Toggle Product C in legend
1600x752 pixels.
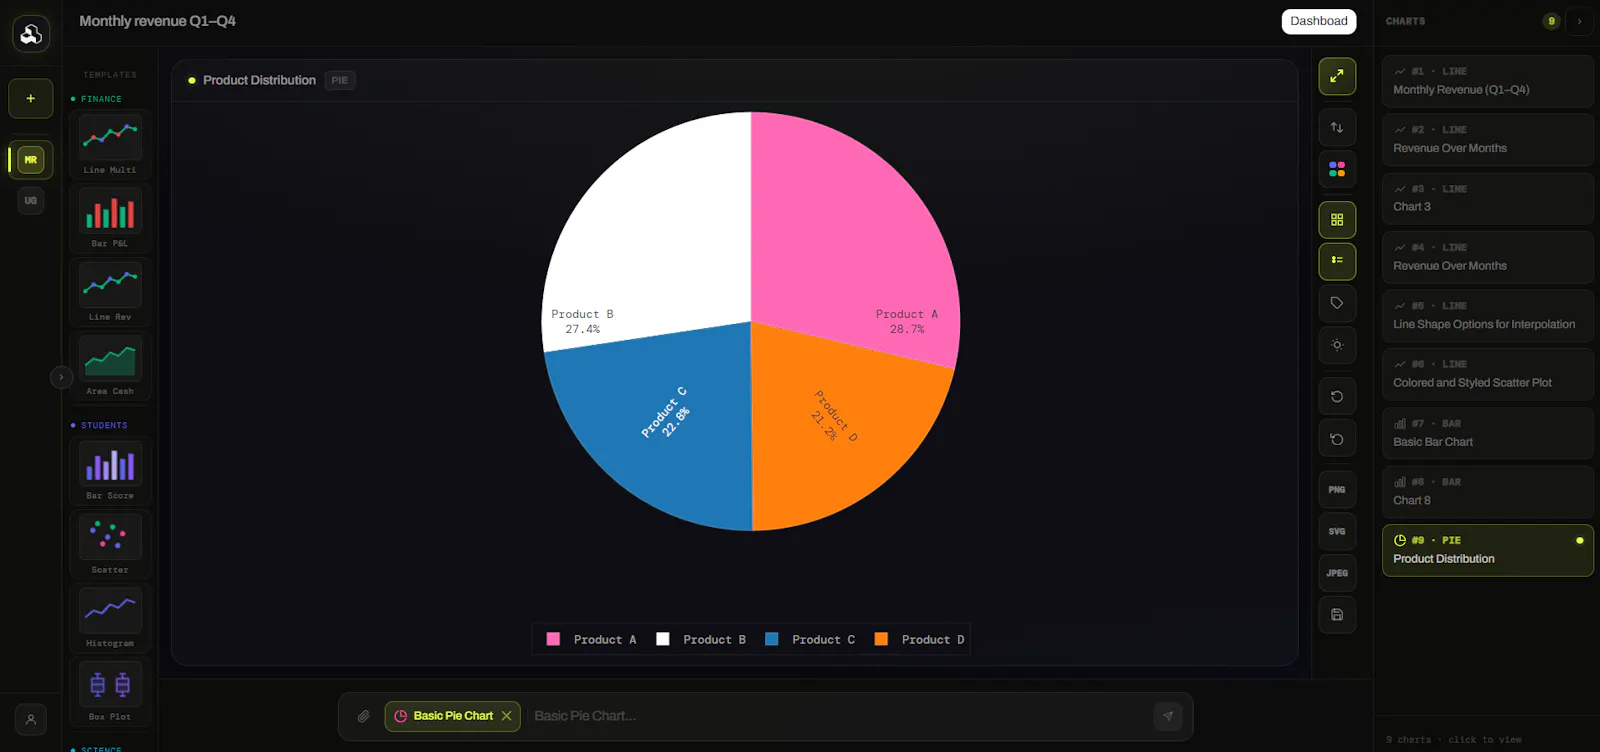click(810, 640)
